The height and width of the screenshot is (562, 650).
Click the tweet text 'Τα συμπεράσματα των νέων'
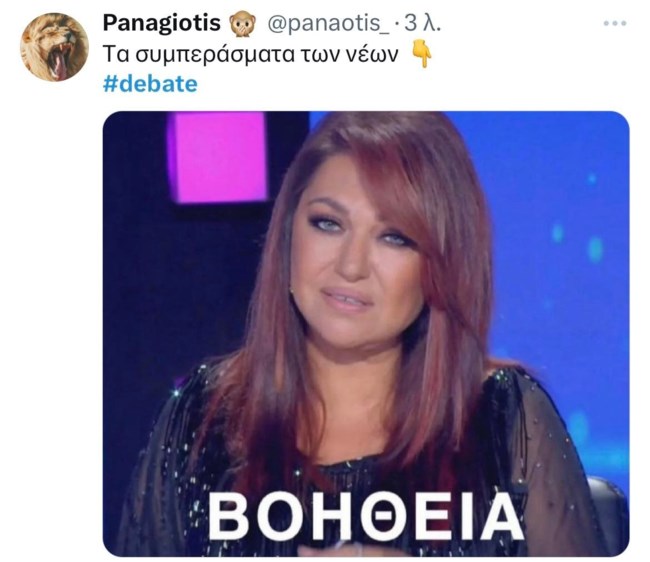(x=250, y=54)
